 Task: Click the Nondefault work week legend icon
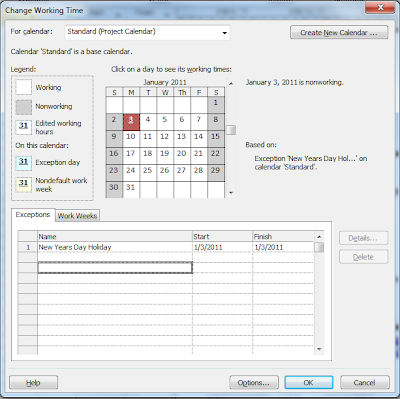[x=24, y=184]
